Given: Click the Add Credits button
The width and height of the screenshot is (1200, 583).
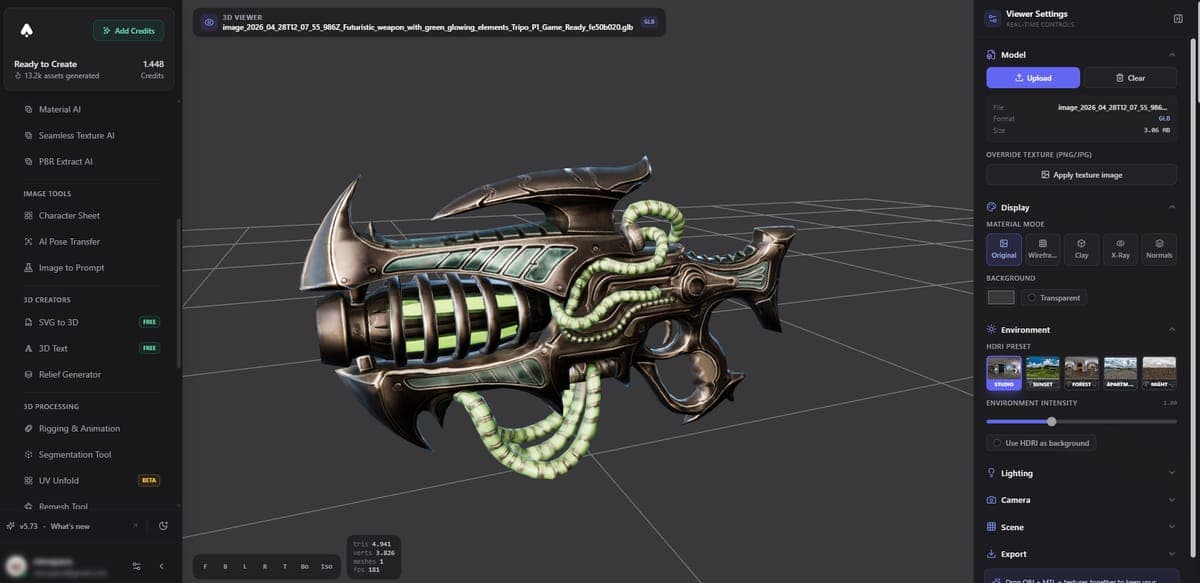Looking at the screenshot, I should click(x=129, y=31).
